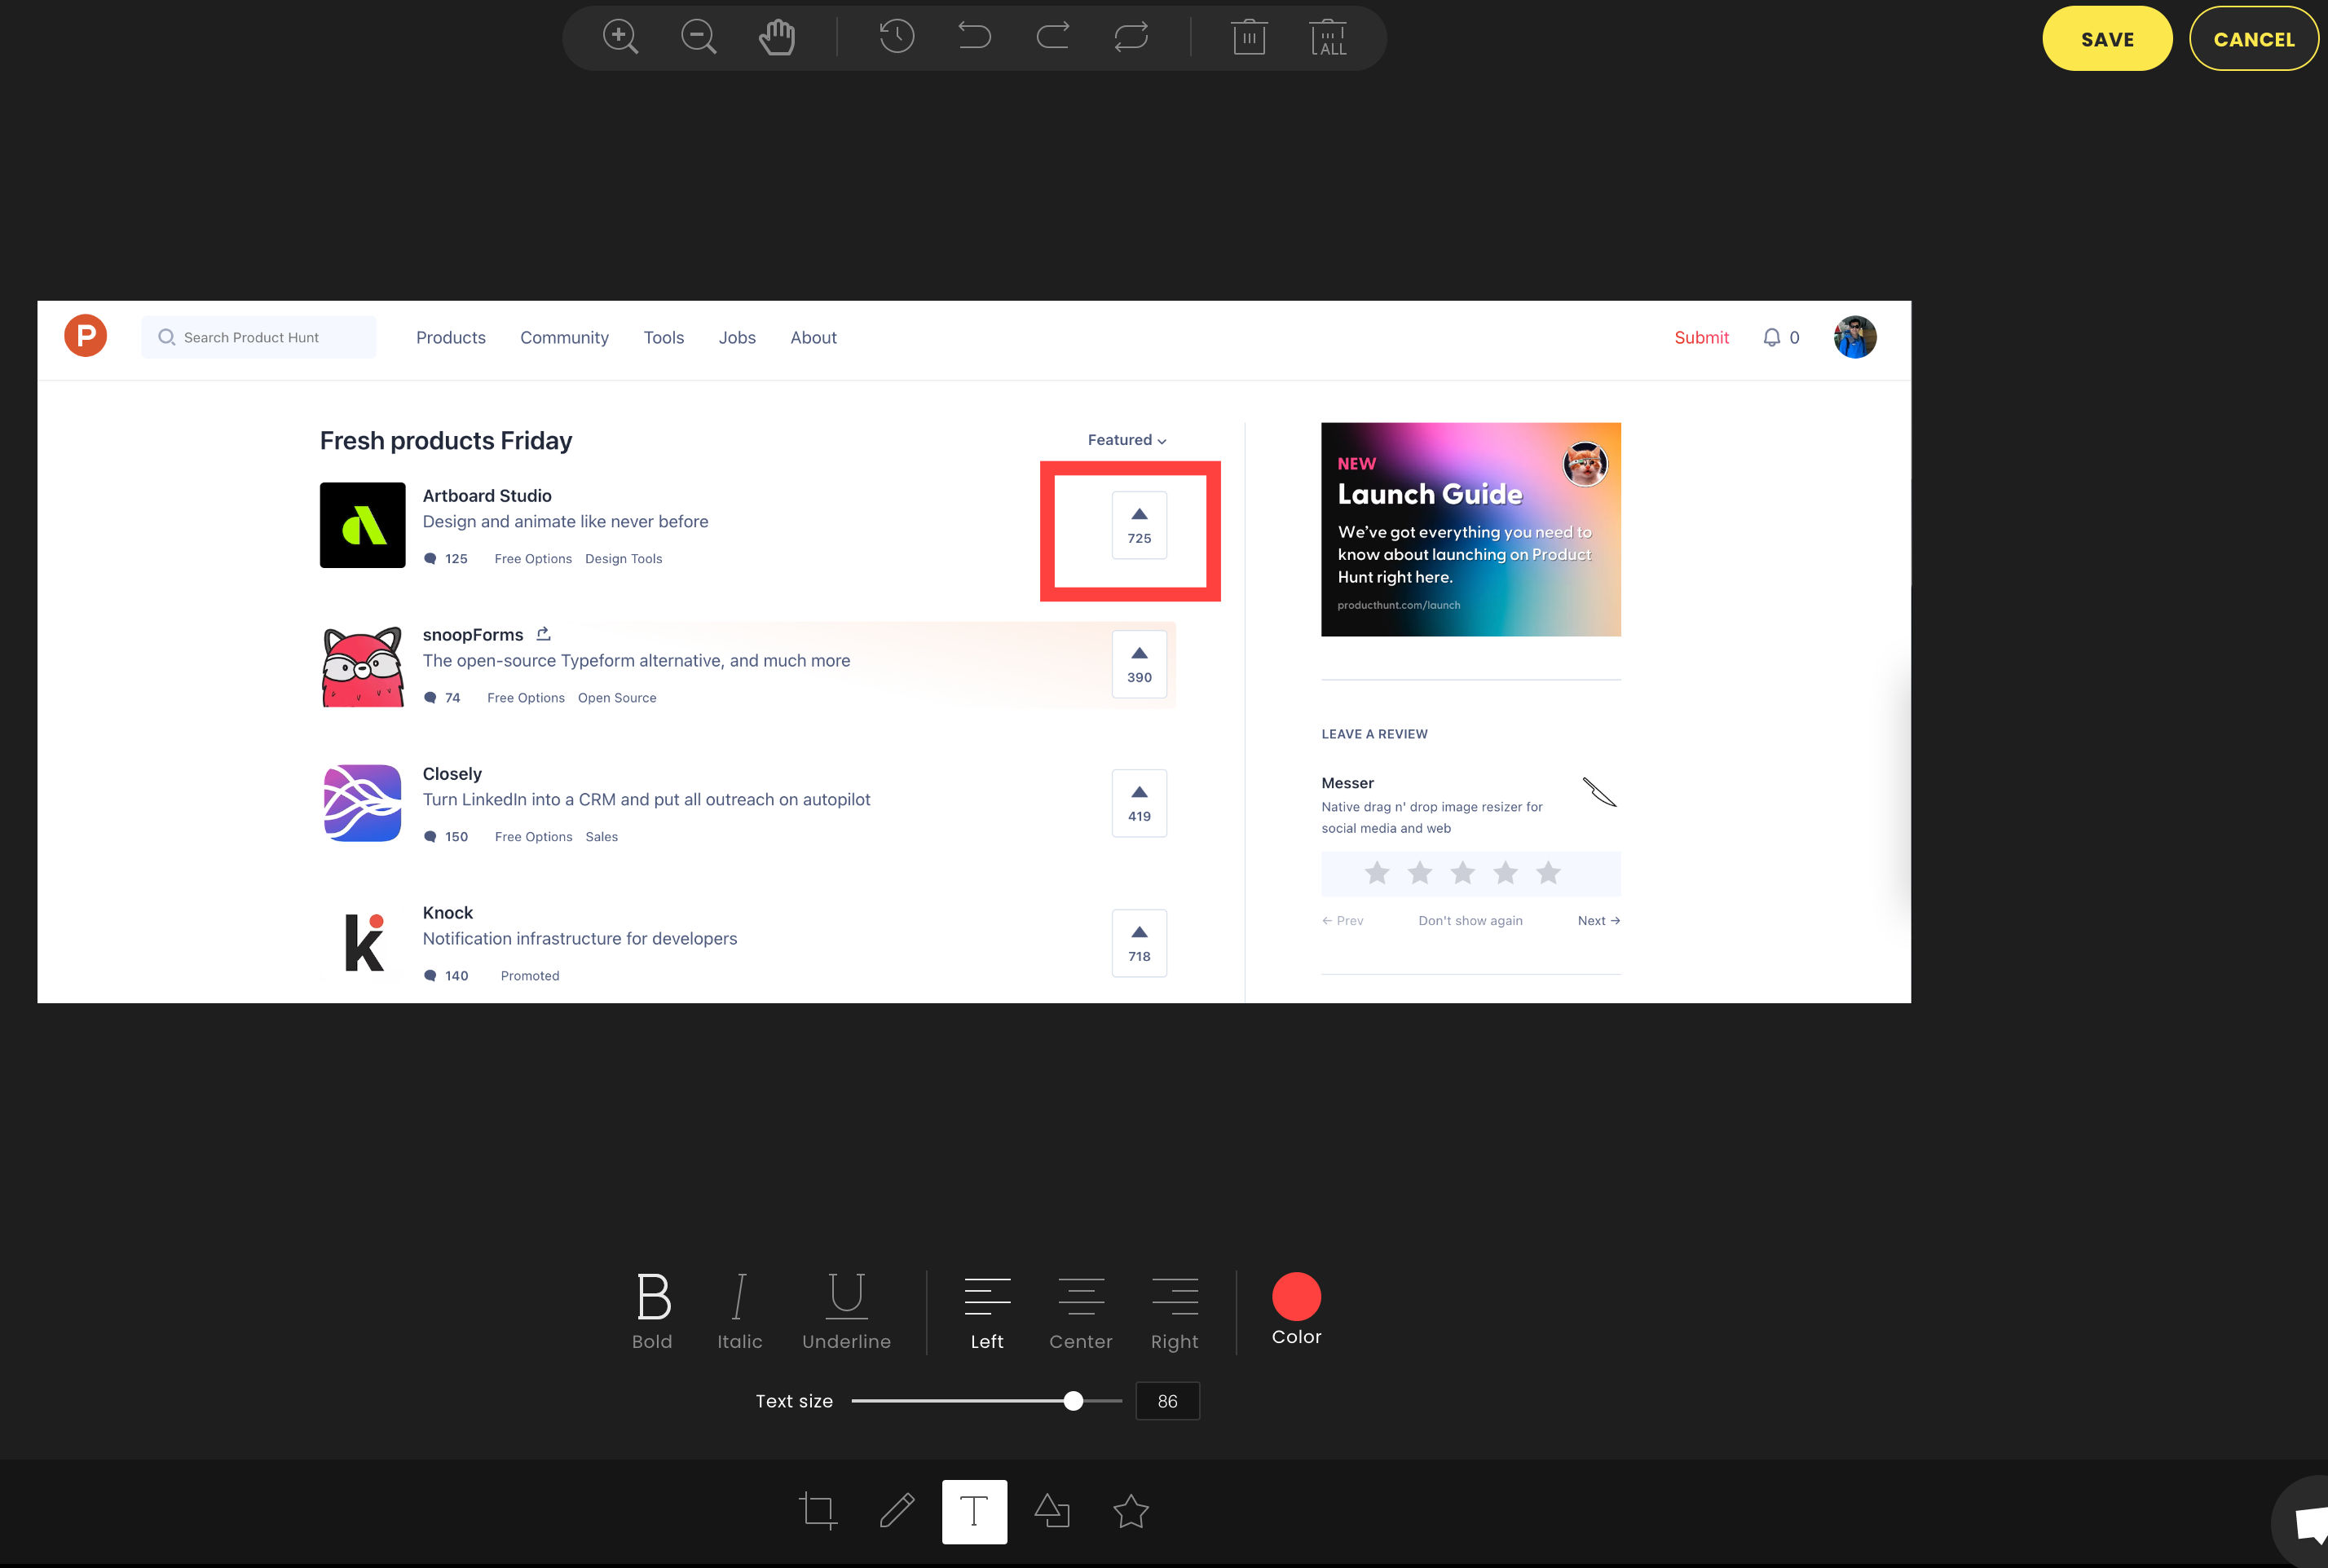Screen dimensions: 2328x1568
Task: Click the Text size value field
Action: [x=1167, y=1401]
